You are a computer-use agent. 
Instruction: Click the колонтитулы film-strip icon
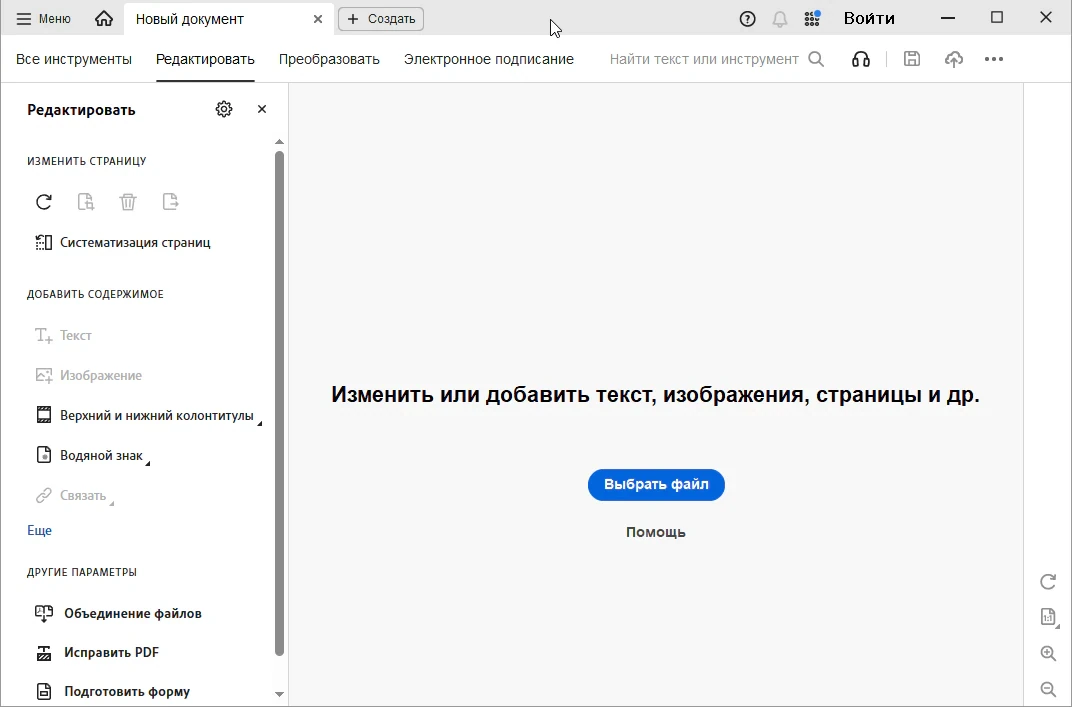44,416
